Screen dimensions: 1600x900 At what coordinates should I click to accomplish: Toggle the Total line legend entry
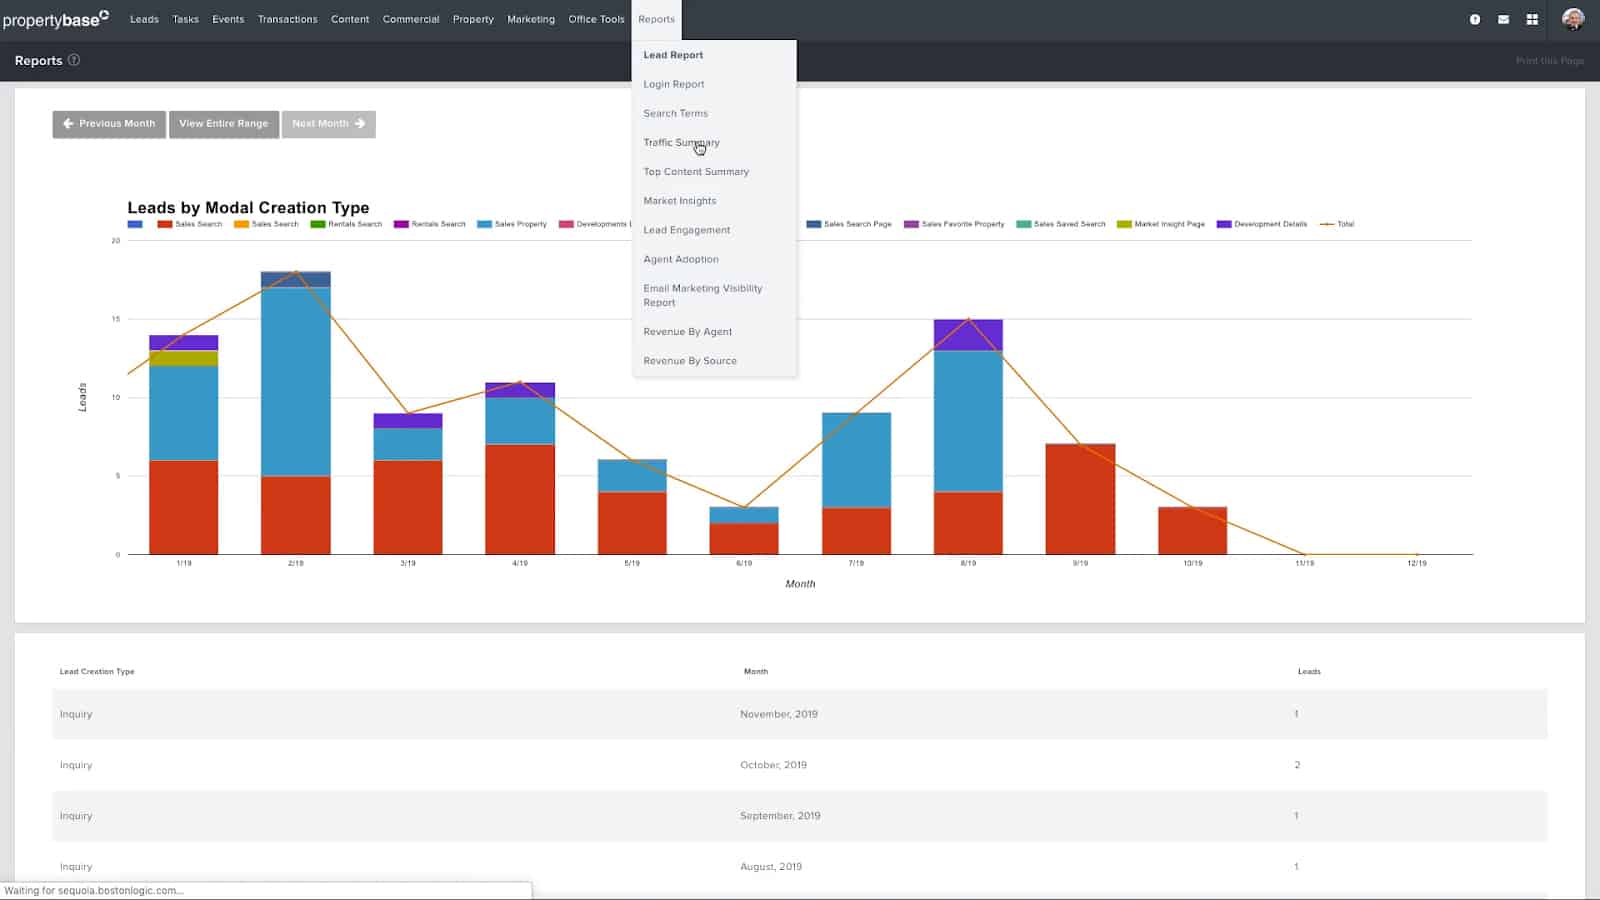1337,224
